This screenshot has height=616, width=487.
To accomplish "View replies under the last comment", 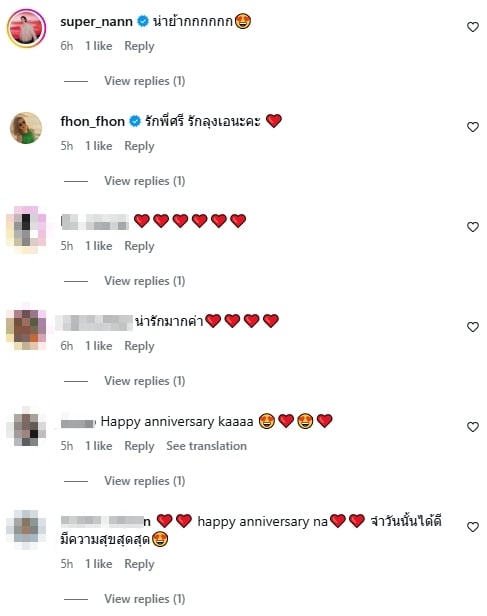I will 145,599.
